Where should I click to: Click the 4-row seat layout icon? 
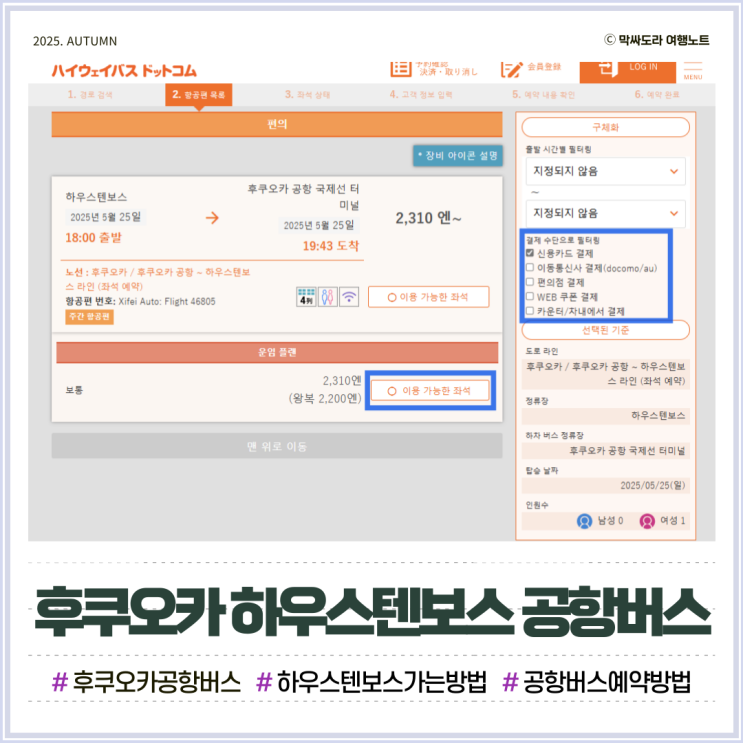pyautogui.click(x=306, y=297)
